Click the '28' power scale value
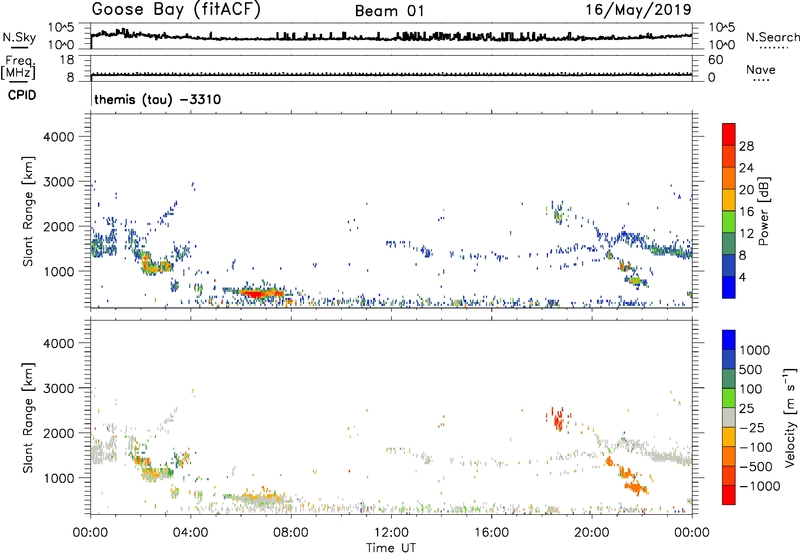Screen dimensions: 800x554 point(746,146)
